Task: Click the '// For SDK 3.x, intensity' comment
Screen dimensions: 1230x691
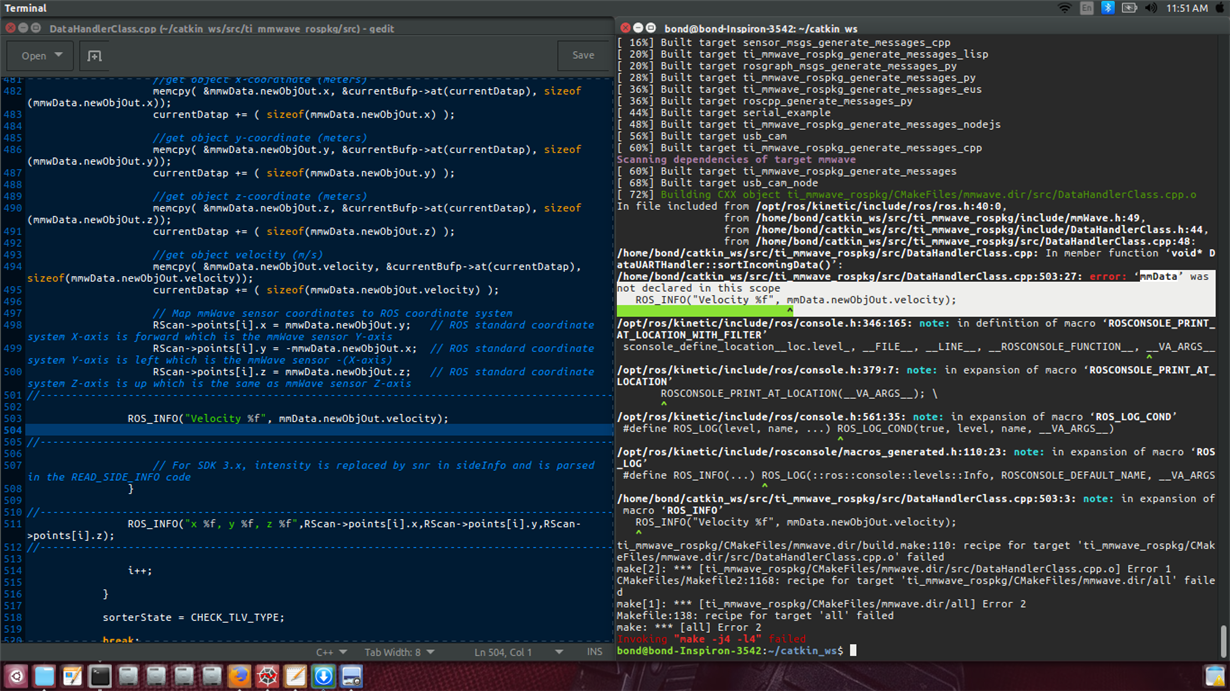Action: click(374, 465)
